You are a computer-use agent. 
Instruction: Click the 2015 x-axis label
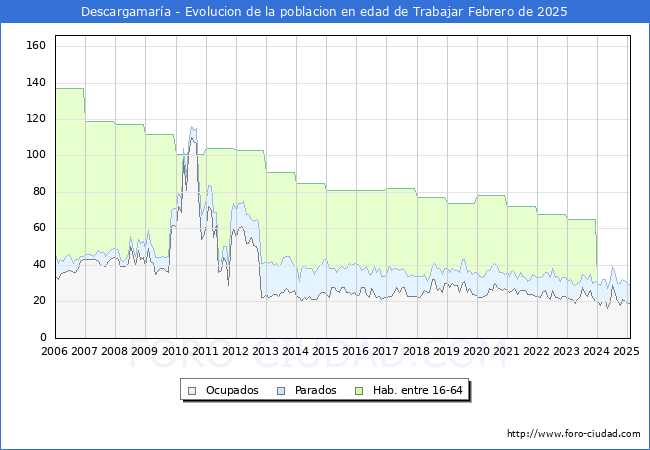click(325, 351)
